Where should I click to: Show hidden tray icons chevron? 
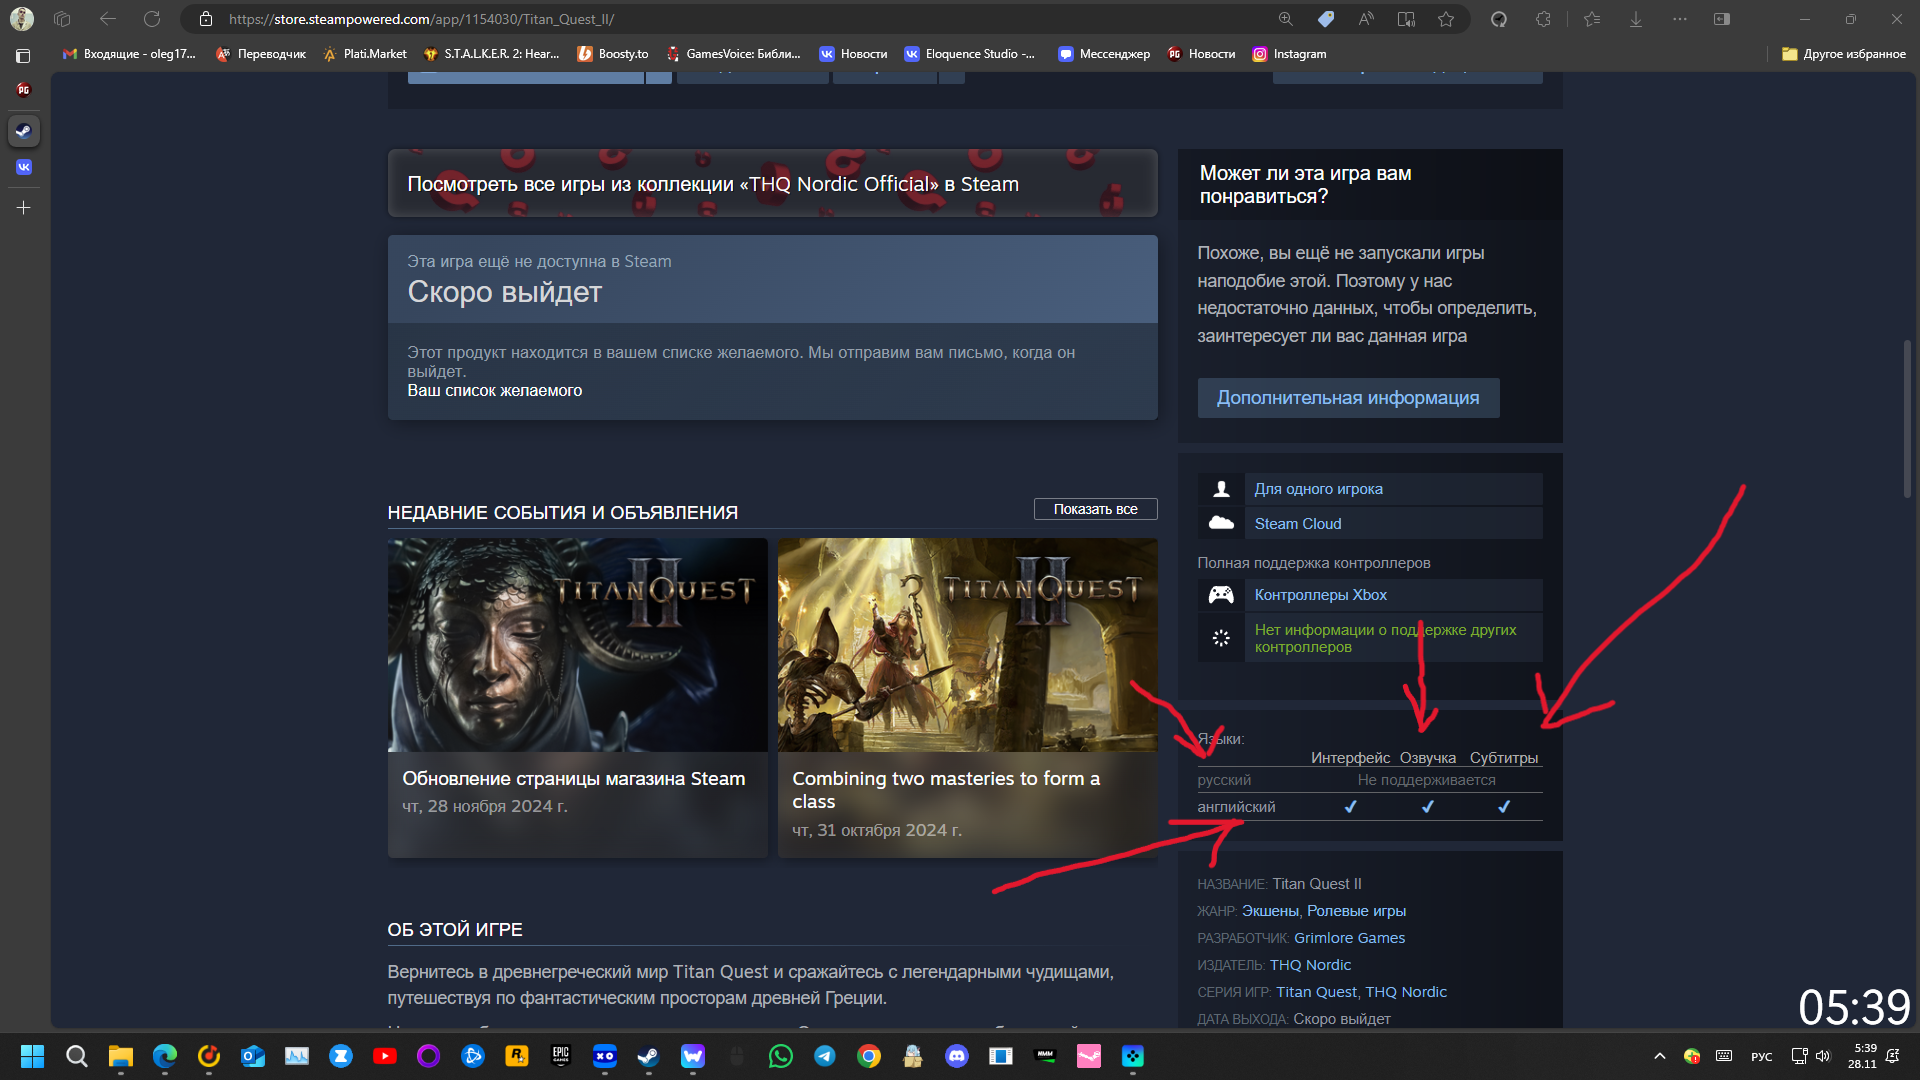tap(1660, 1056)
